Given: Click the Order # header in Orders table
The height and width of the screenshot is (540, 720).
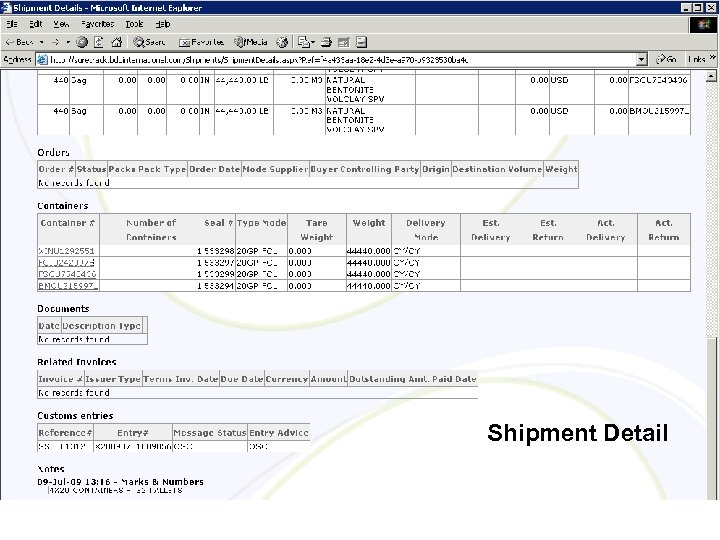Looking at the screenshot, I should point(56,169).
